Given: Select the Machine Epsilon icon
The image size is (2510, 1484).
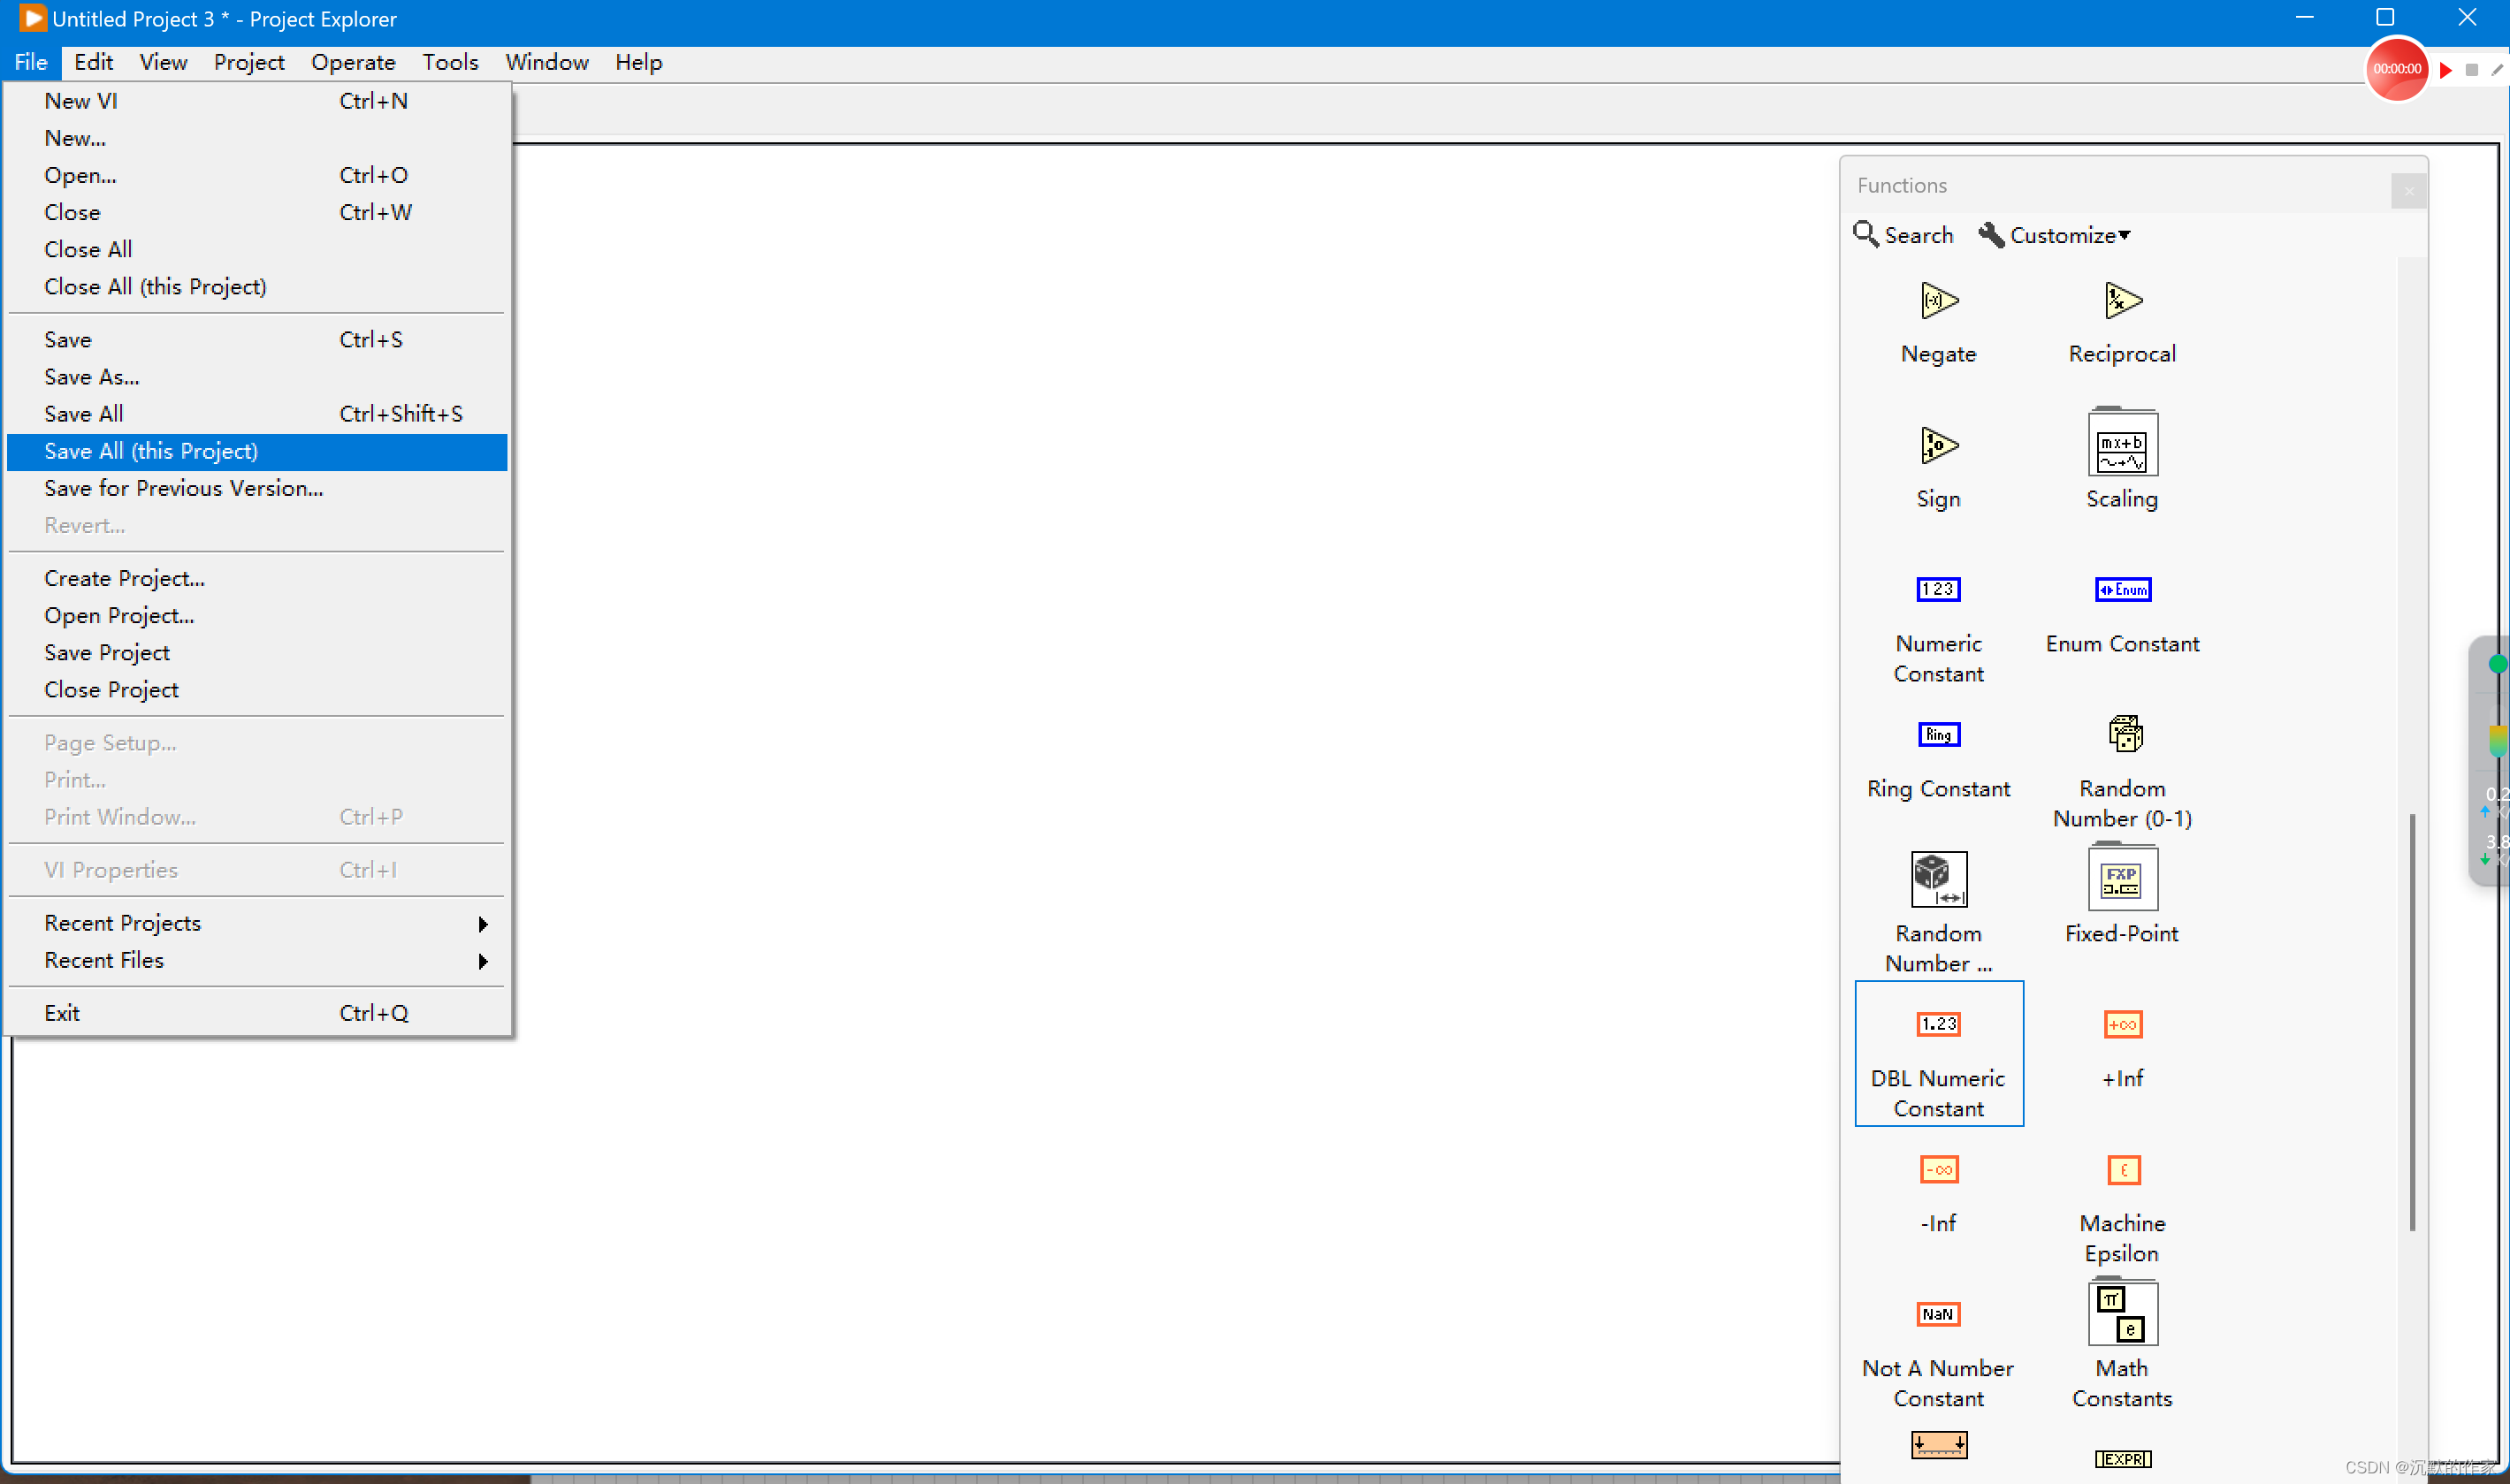Looking at the screenshot, I should pos(2123,1169).
